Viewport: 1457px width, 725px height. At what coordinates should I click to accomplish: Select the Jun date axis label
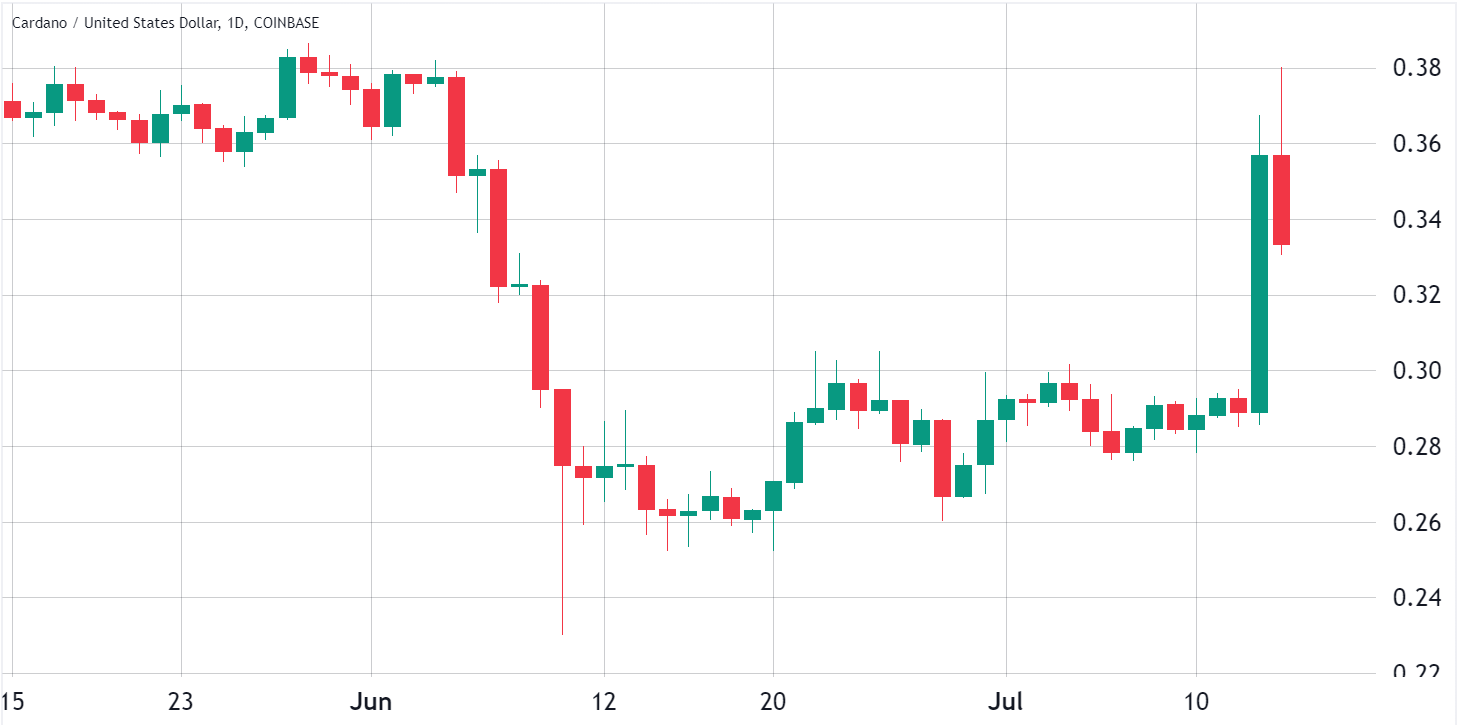(371, 702)
